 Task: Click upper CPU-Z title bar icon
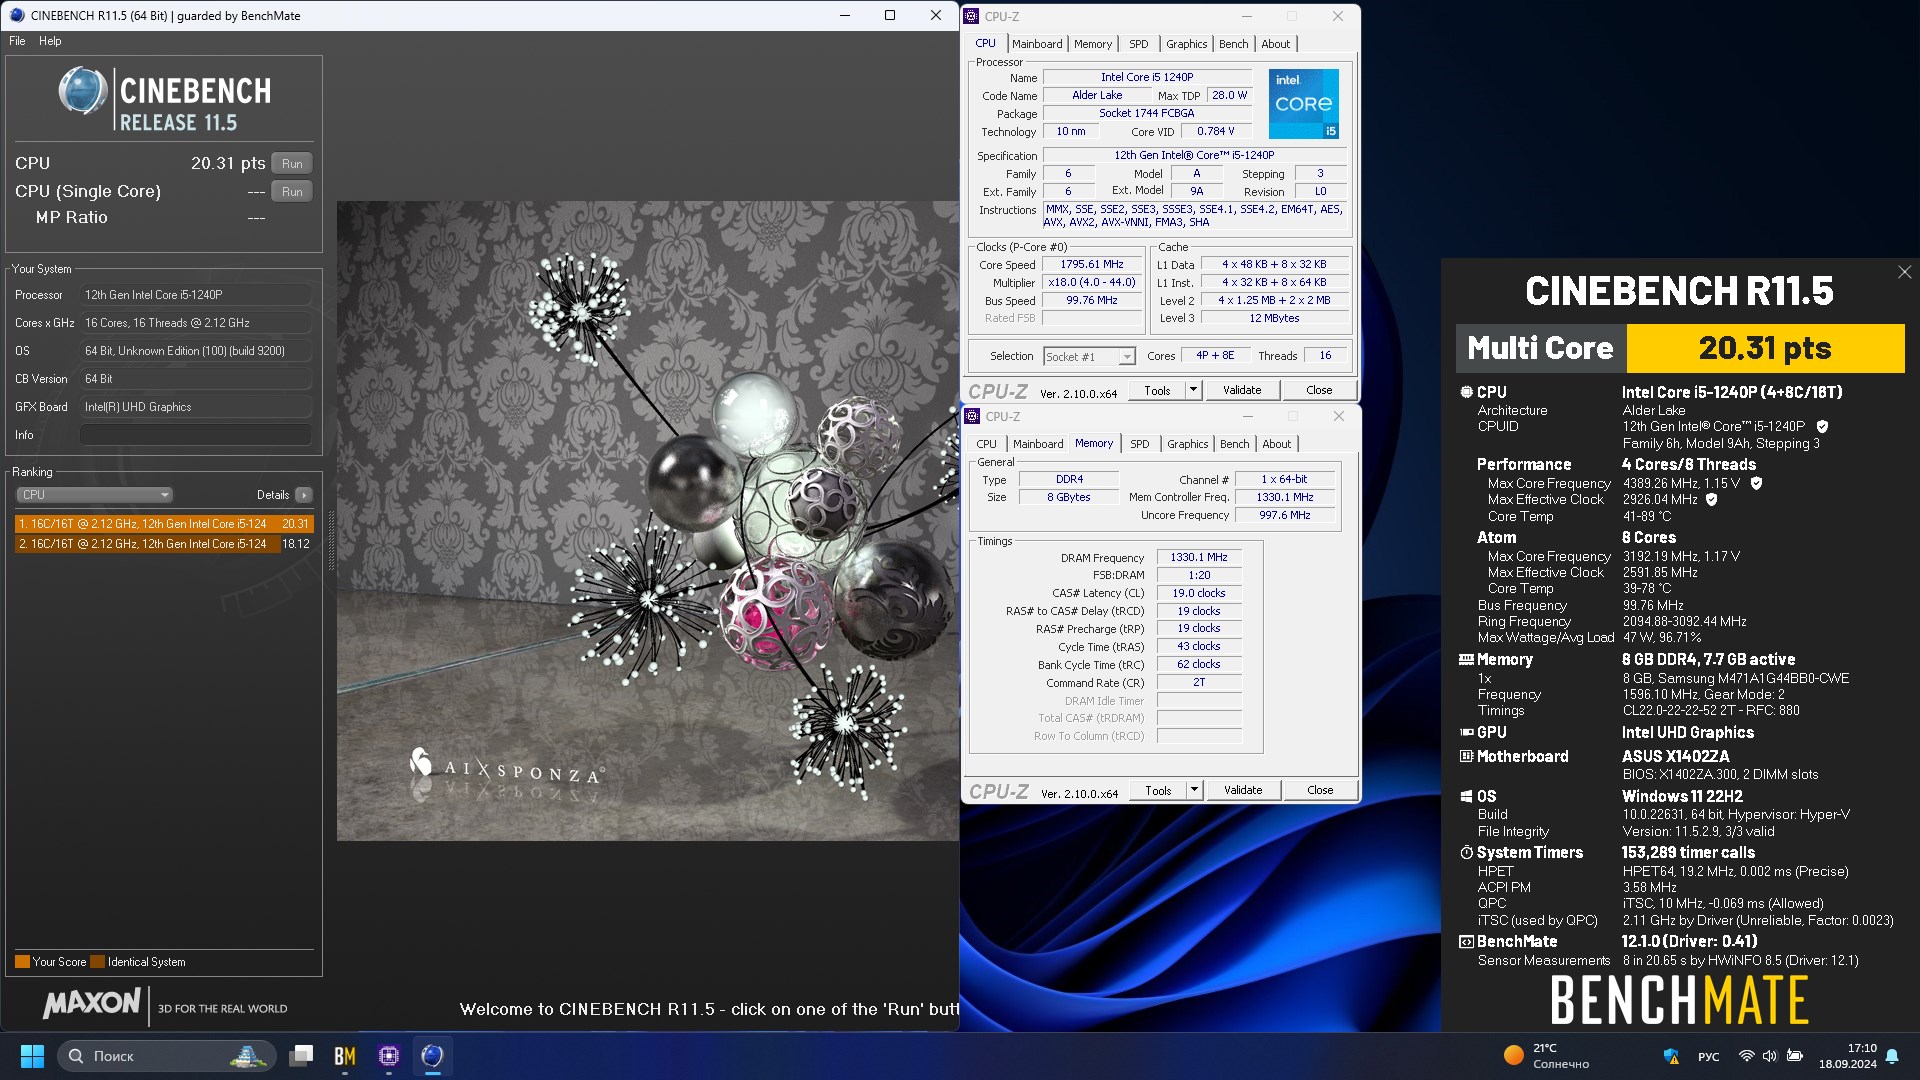pyautogui.click(x=971, y=16)
